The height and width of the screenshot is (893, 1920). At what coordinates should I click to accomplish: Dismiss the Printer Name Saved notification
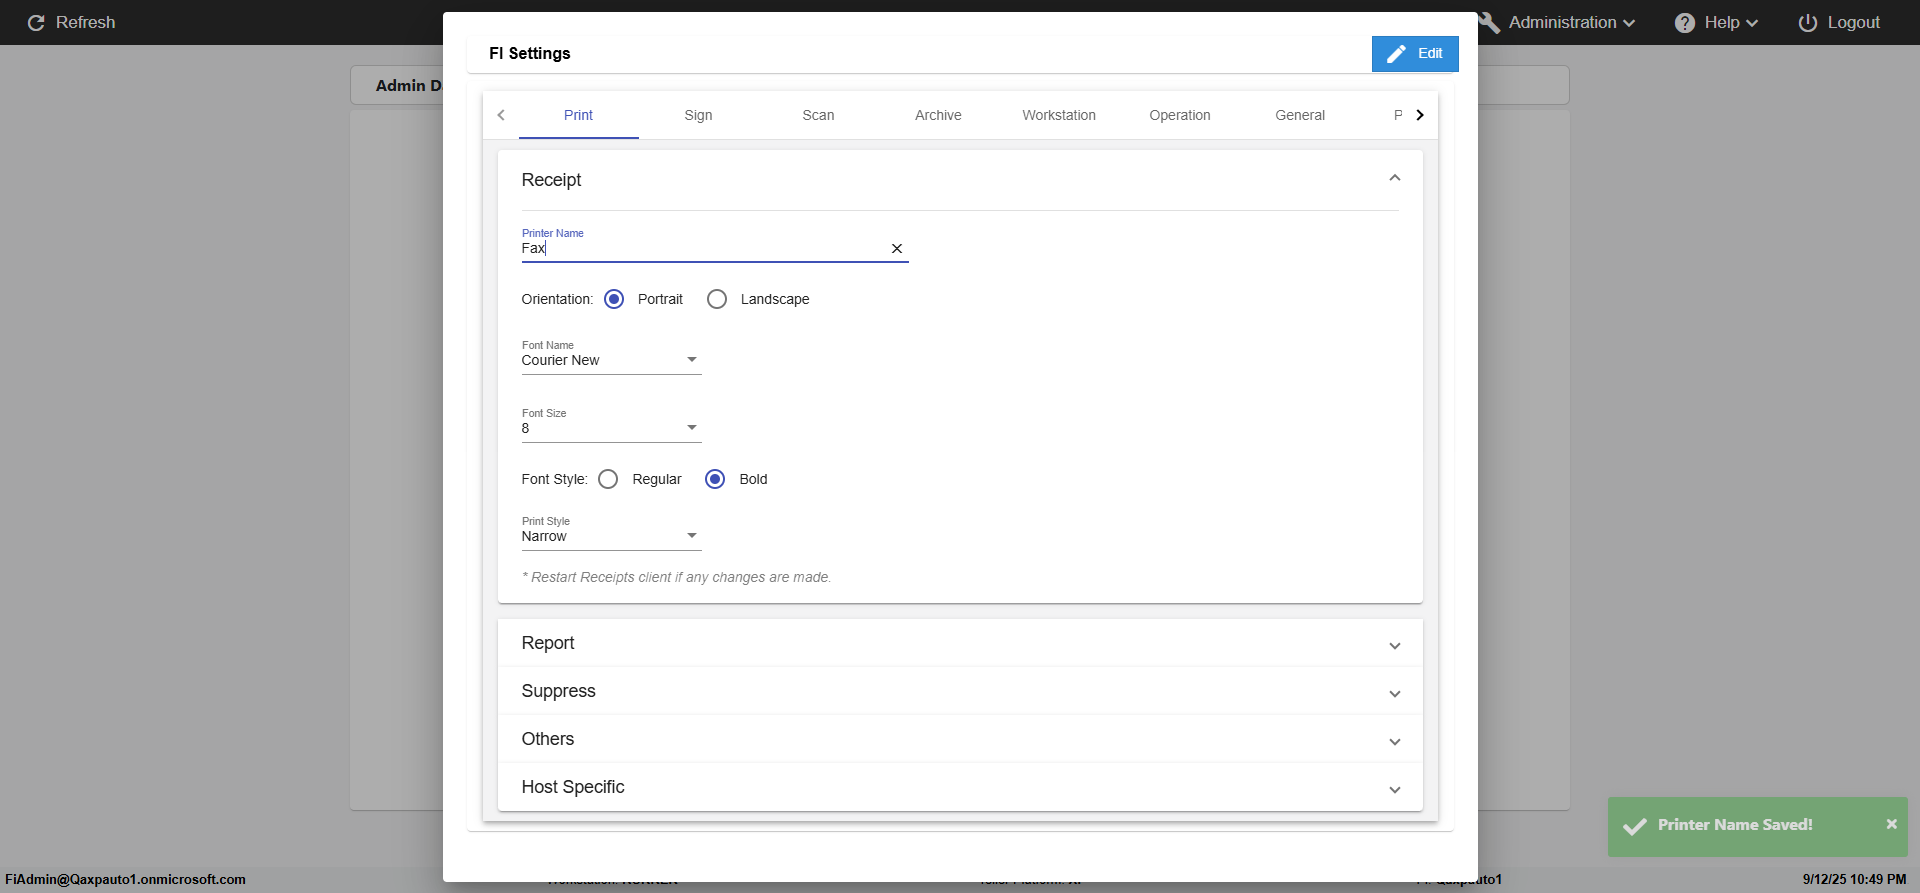[1891, 824]
